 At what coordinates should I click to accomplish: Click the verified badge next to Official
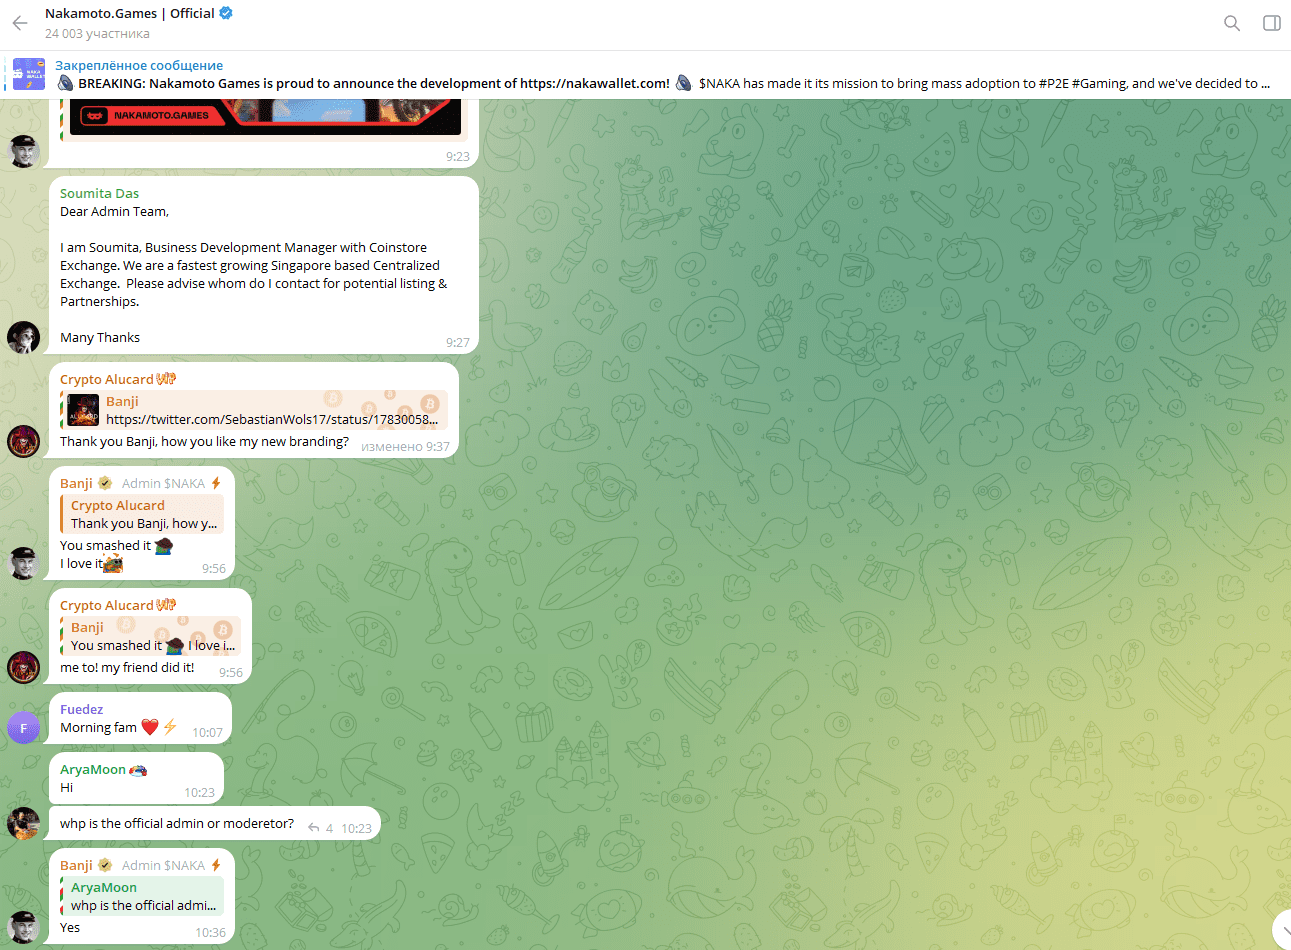click(226, 13)
